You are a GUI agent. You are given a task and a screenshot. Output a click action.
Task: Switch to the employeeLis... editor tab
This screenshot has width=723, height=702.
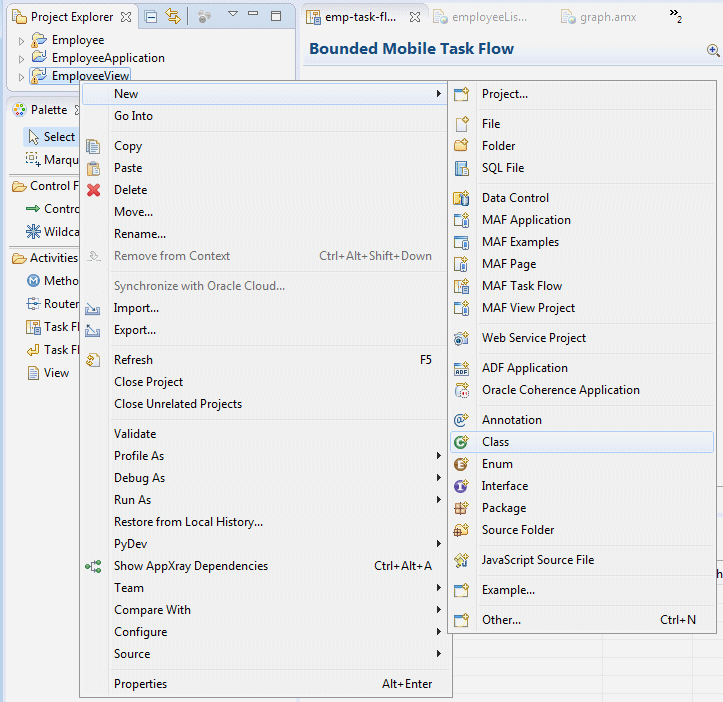(481, 17)
